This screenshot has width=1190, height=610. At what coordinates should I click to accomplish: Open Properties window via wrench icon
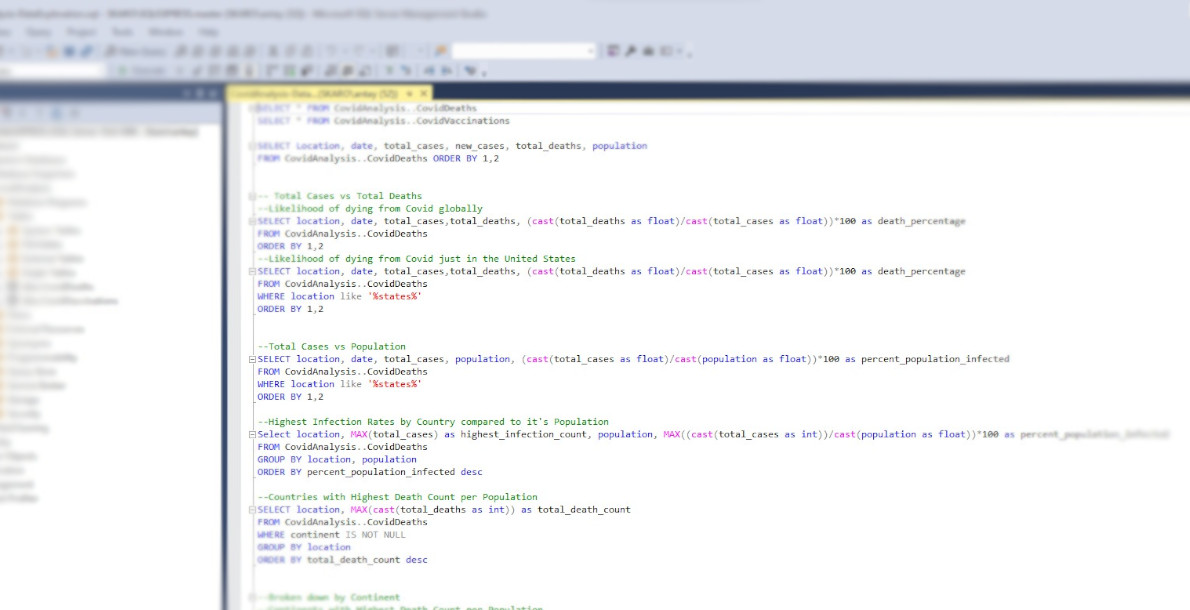click(x=630, y=51)
